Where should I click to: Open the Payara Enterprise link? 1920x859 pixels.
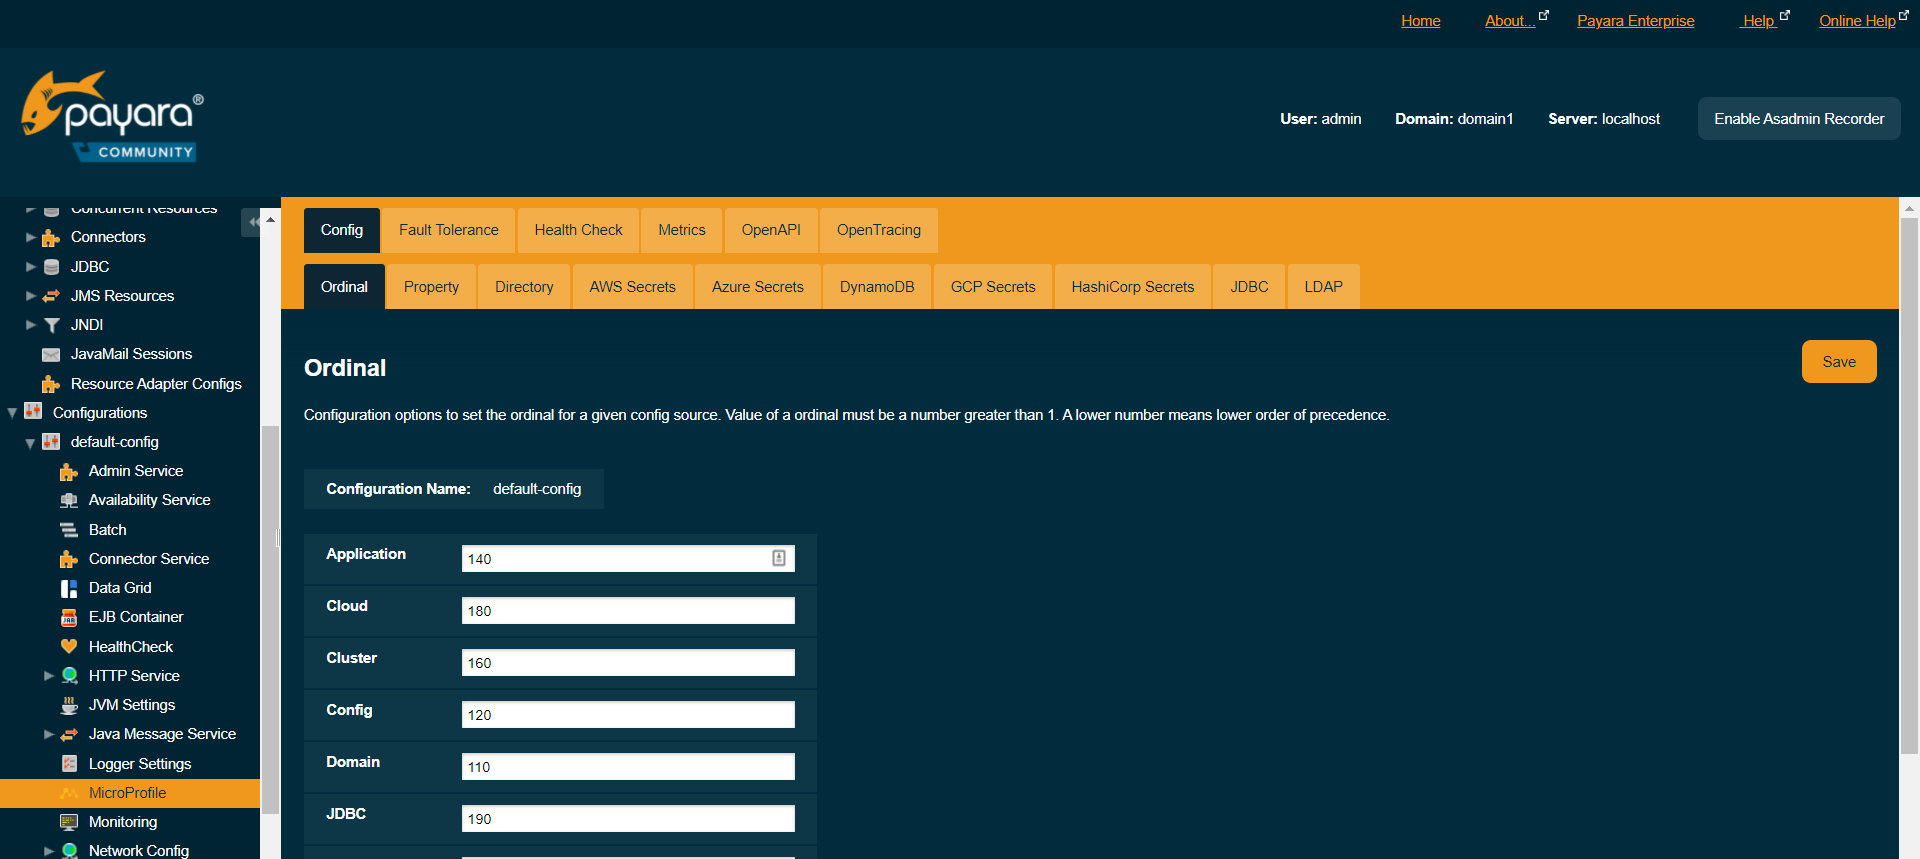[x=1635, y=21]
